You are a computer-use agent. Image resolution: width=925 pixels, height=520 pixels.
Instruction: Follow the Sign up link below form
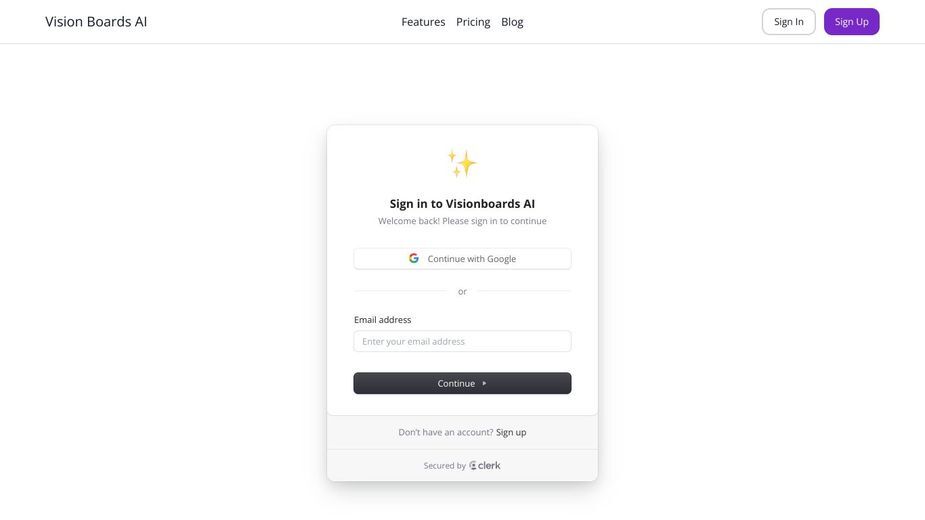tap(511, 432)
